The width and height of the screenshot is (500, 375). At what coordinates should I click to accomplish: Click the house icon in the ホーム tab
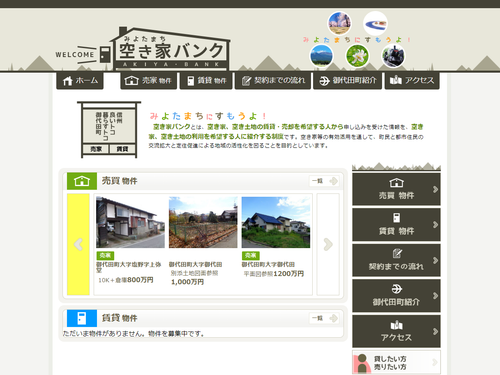68,81
